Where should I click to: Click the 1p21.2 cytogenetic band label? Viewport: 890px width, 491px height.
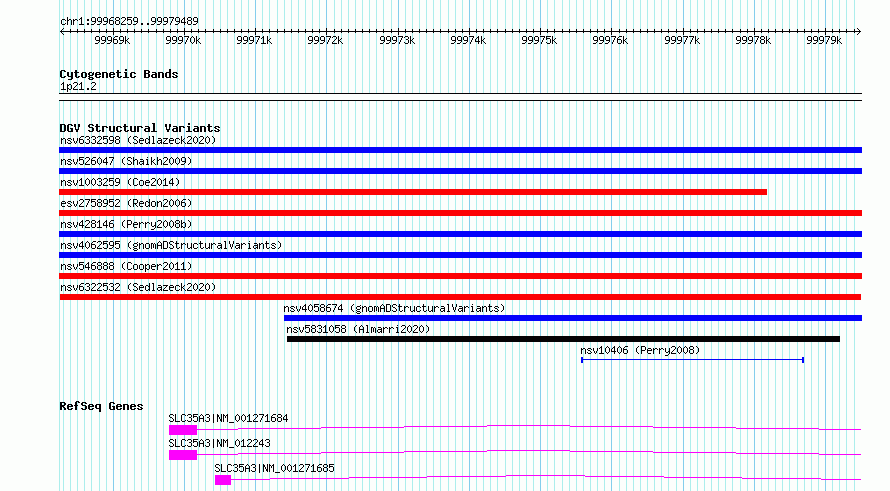click(78, 87)
